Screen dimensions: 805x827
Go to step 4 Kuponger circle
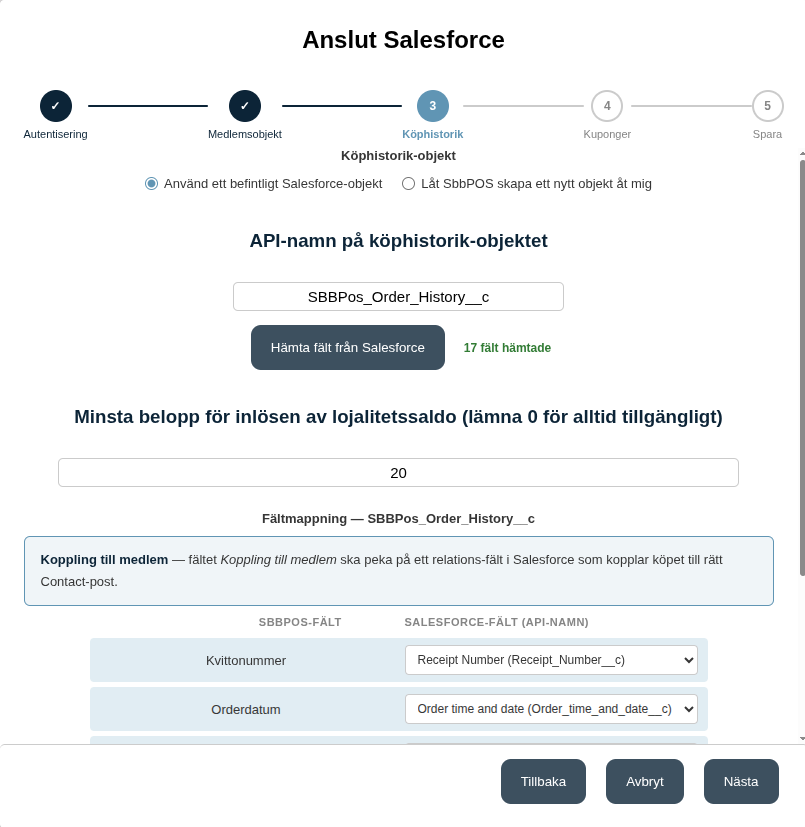[x=607, y=106]
